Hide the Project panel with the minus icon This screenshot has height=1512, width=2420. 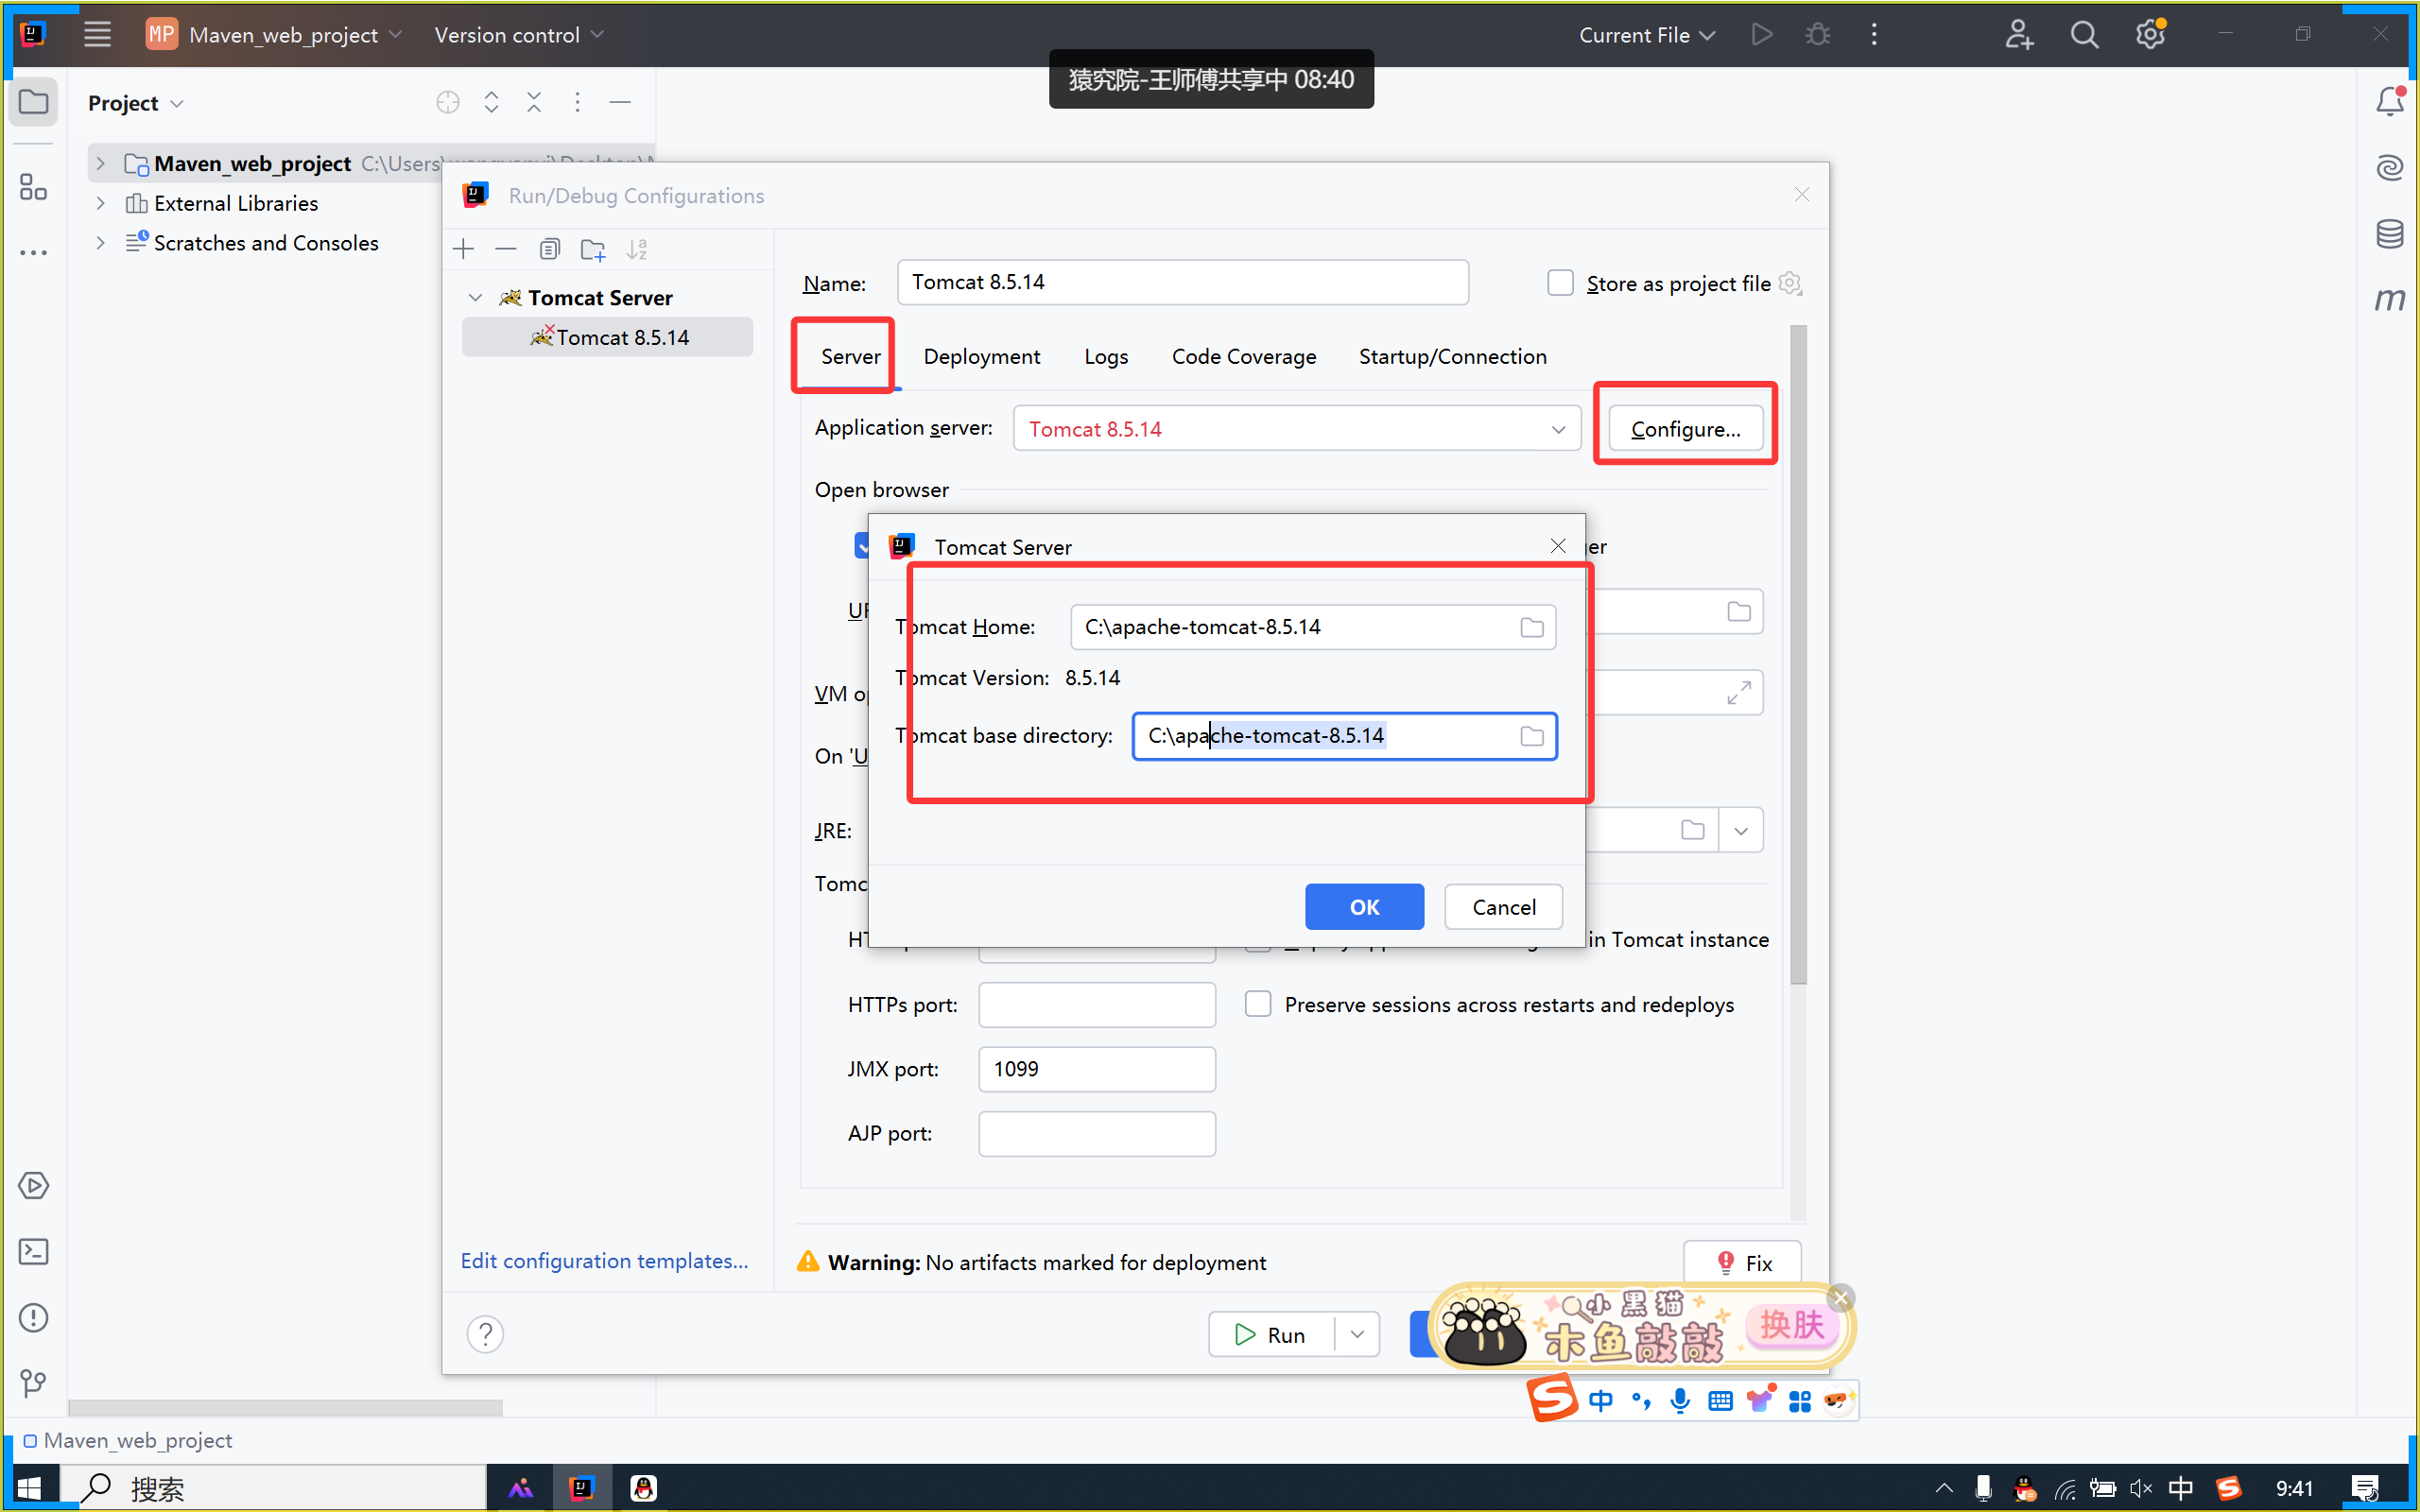[620, 102]
